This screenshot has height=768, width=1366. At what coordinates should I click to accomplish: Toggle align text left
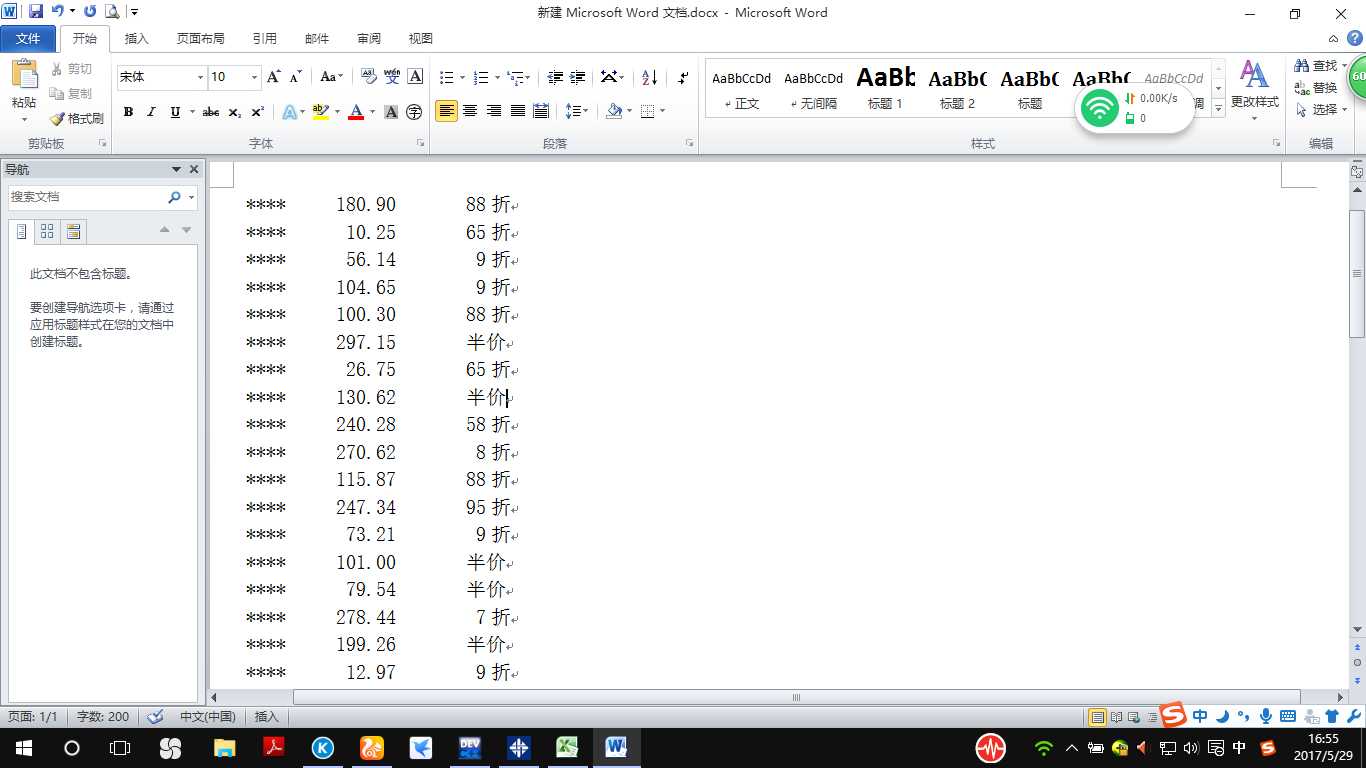[446, 111]
